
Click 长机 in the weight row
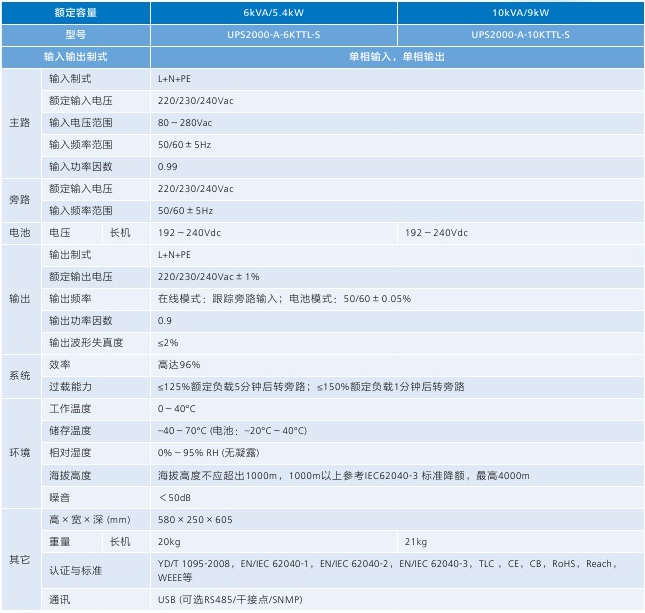[x=120, y=542]
